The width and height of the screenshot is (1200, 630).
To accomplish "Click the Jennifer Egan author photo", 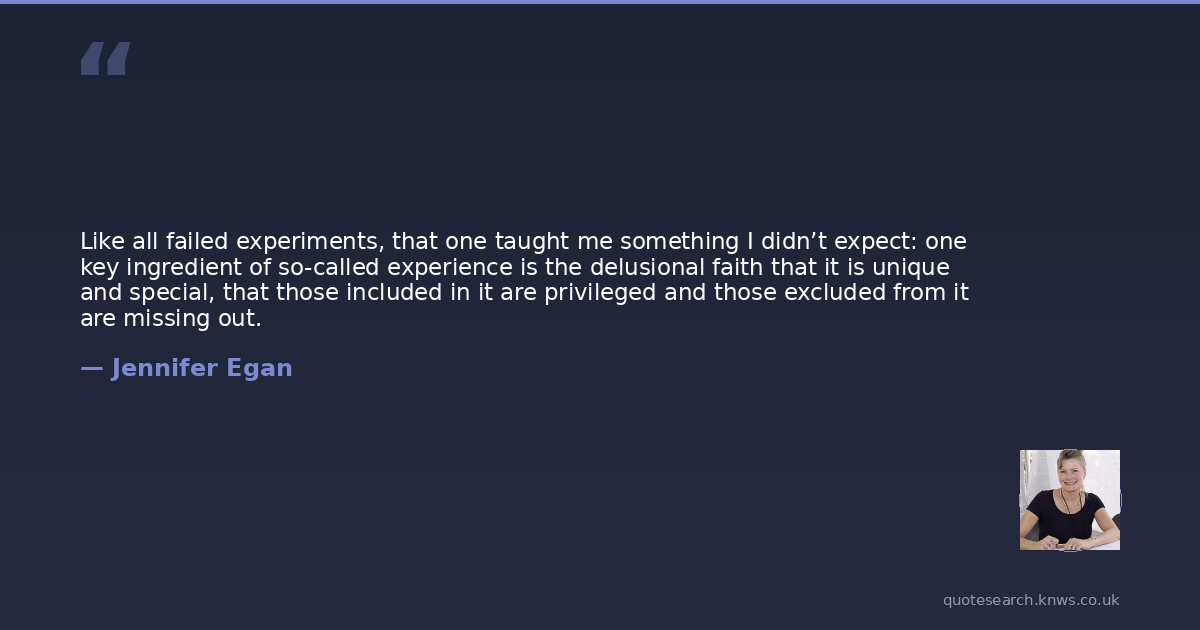I will tap(1069, 500).
